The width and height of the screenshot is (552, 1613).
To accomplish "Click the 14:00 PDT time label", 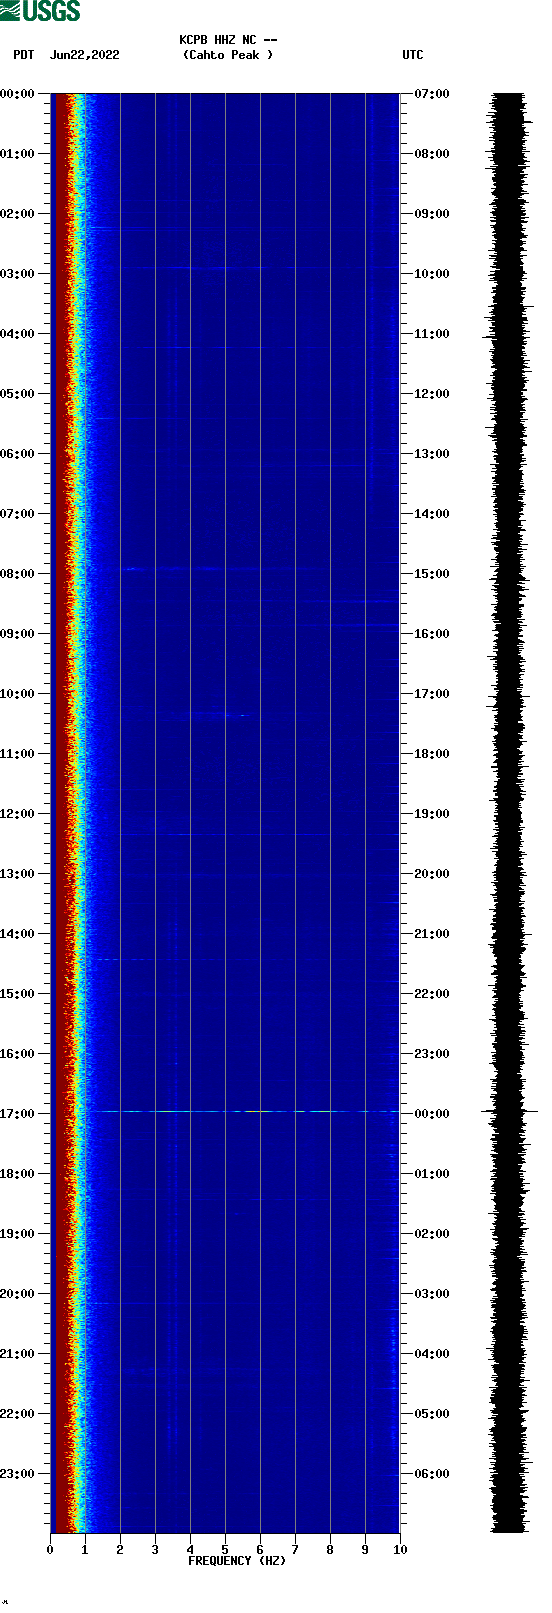I will 18,934.
